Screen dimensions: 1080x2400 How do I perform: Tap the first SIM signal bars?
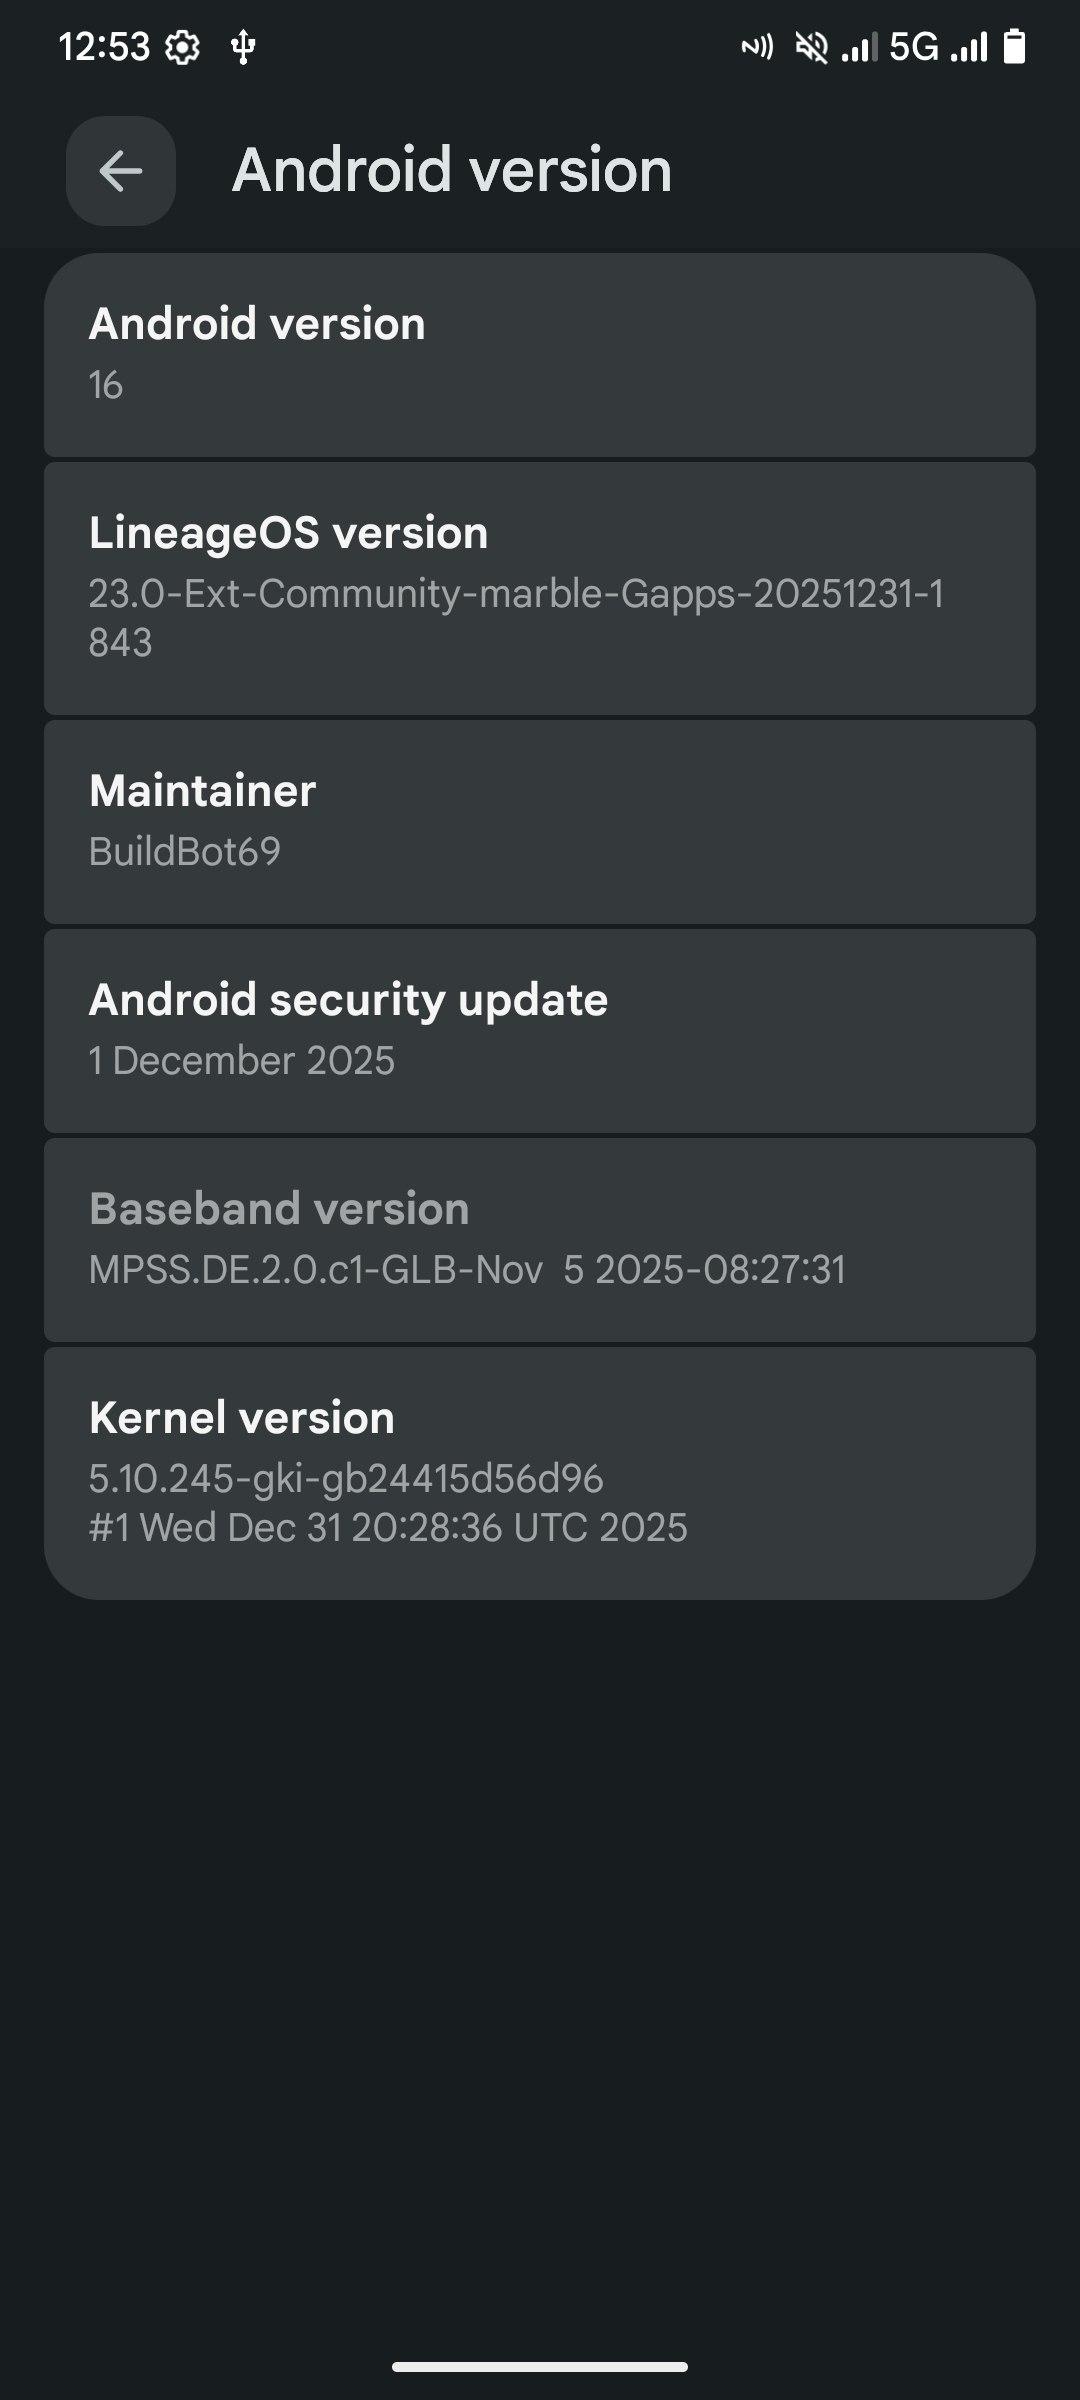[x=860, y=47]
